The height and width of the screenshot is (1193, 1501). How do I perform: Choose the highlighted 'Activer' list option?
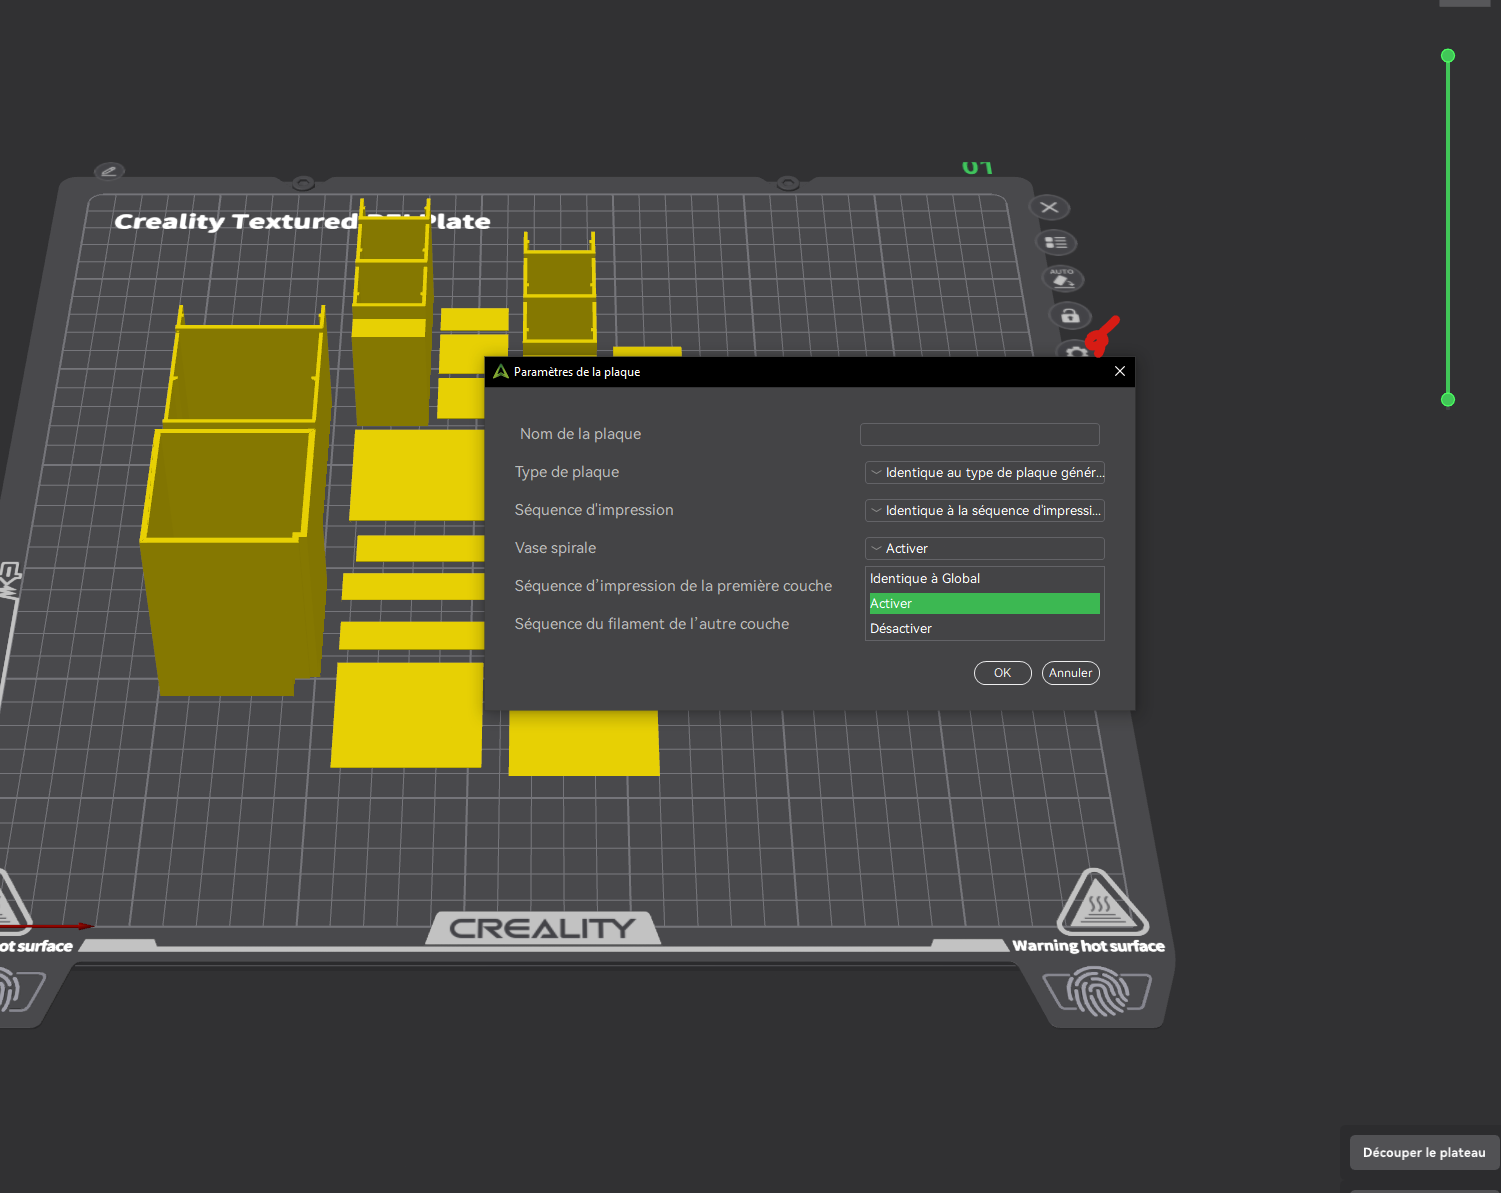[x=985, y=603]
